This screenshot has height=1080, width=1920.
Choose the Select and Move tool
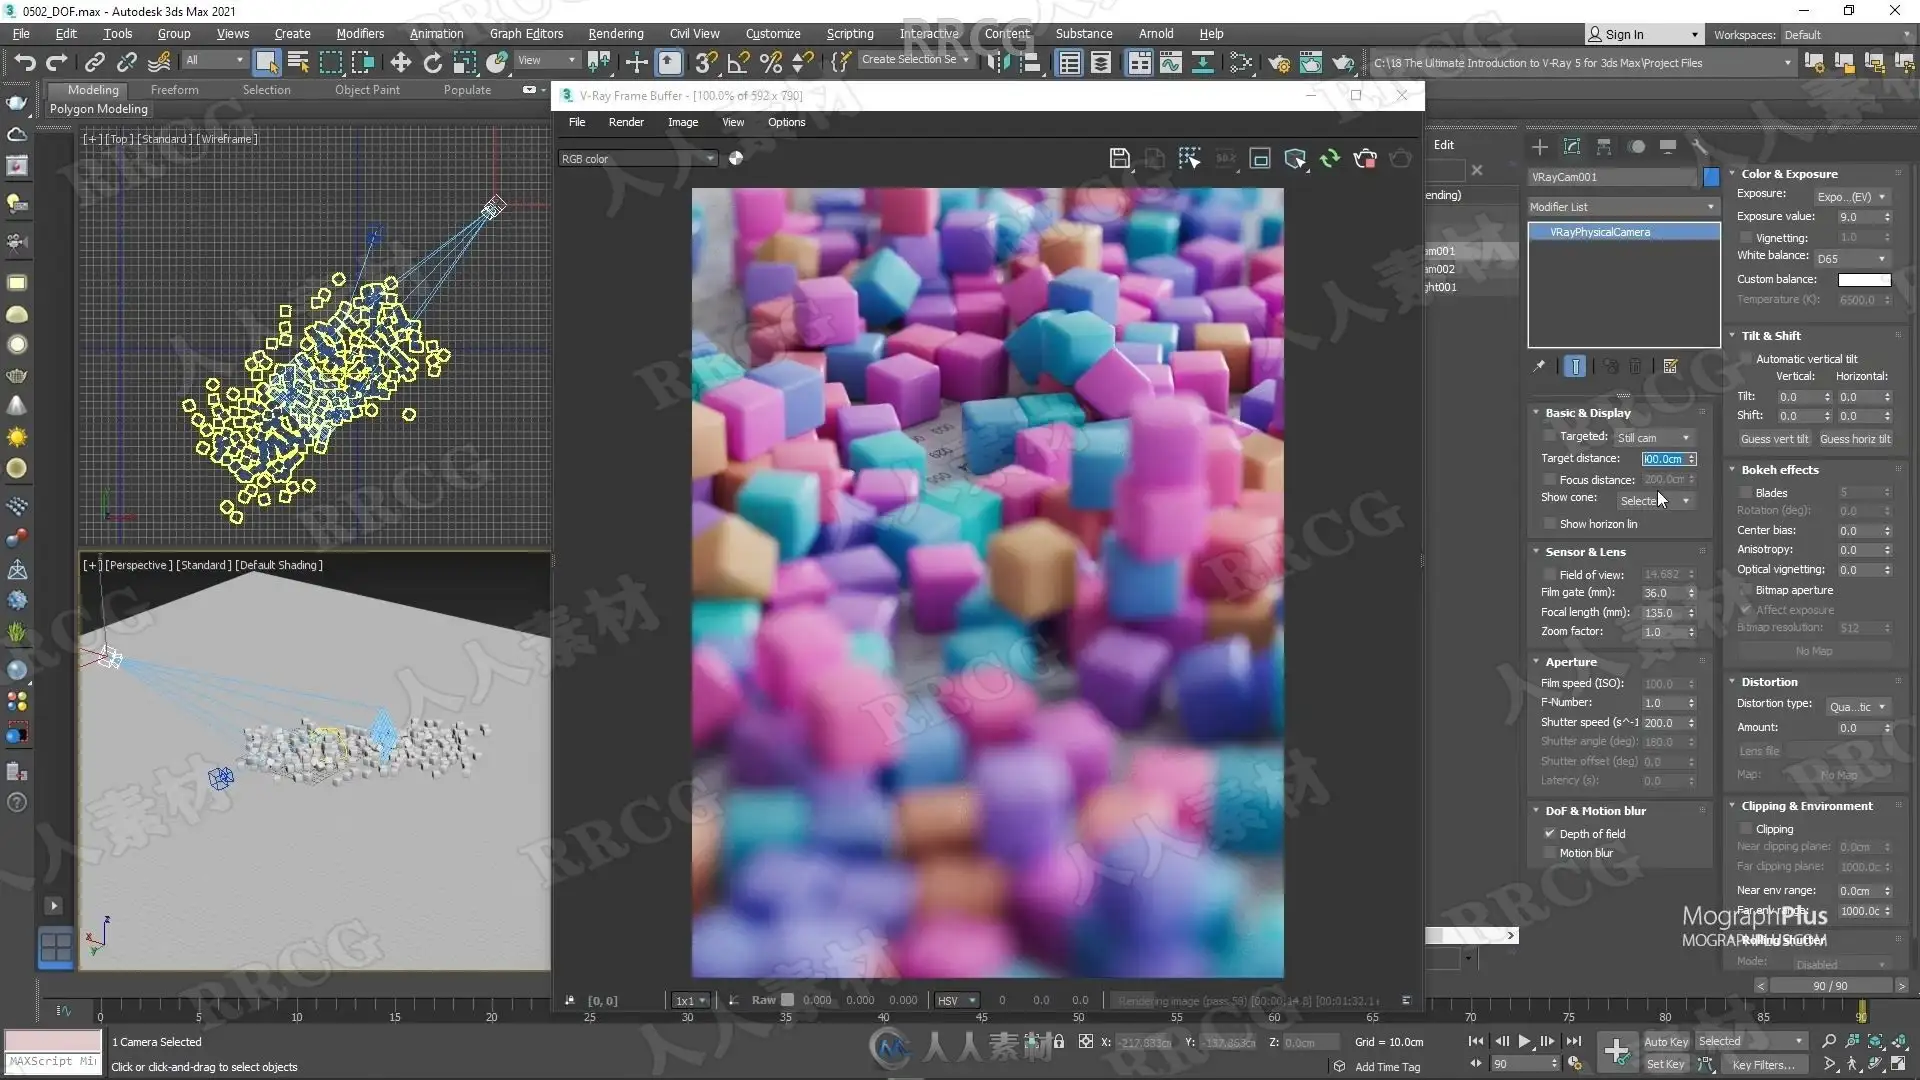point(400,62)
